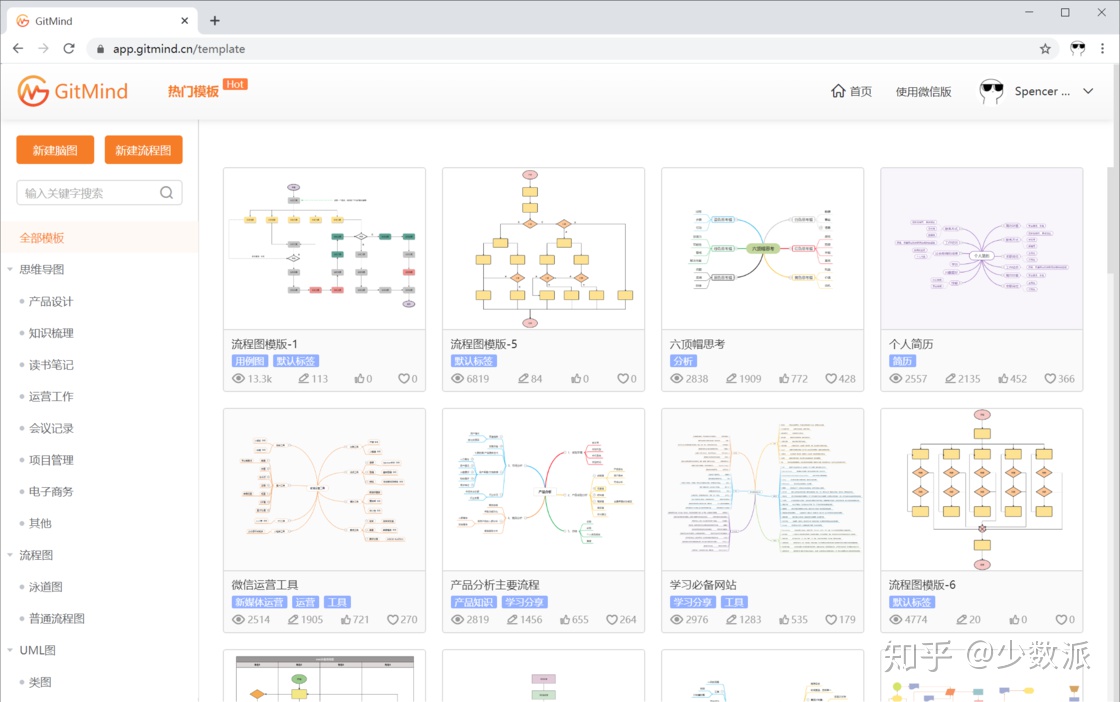The width and height of the screenshot is (1120, 702).
Task: Click the thumbs-up icon on 个人简历
Action: 1003,378
